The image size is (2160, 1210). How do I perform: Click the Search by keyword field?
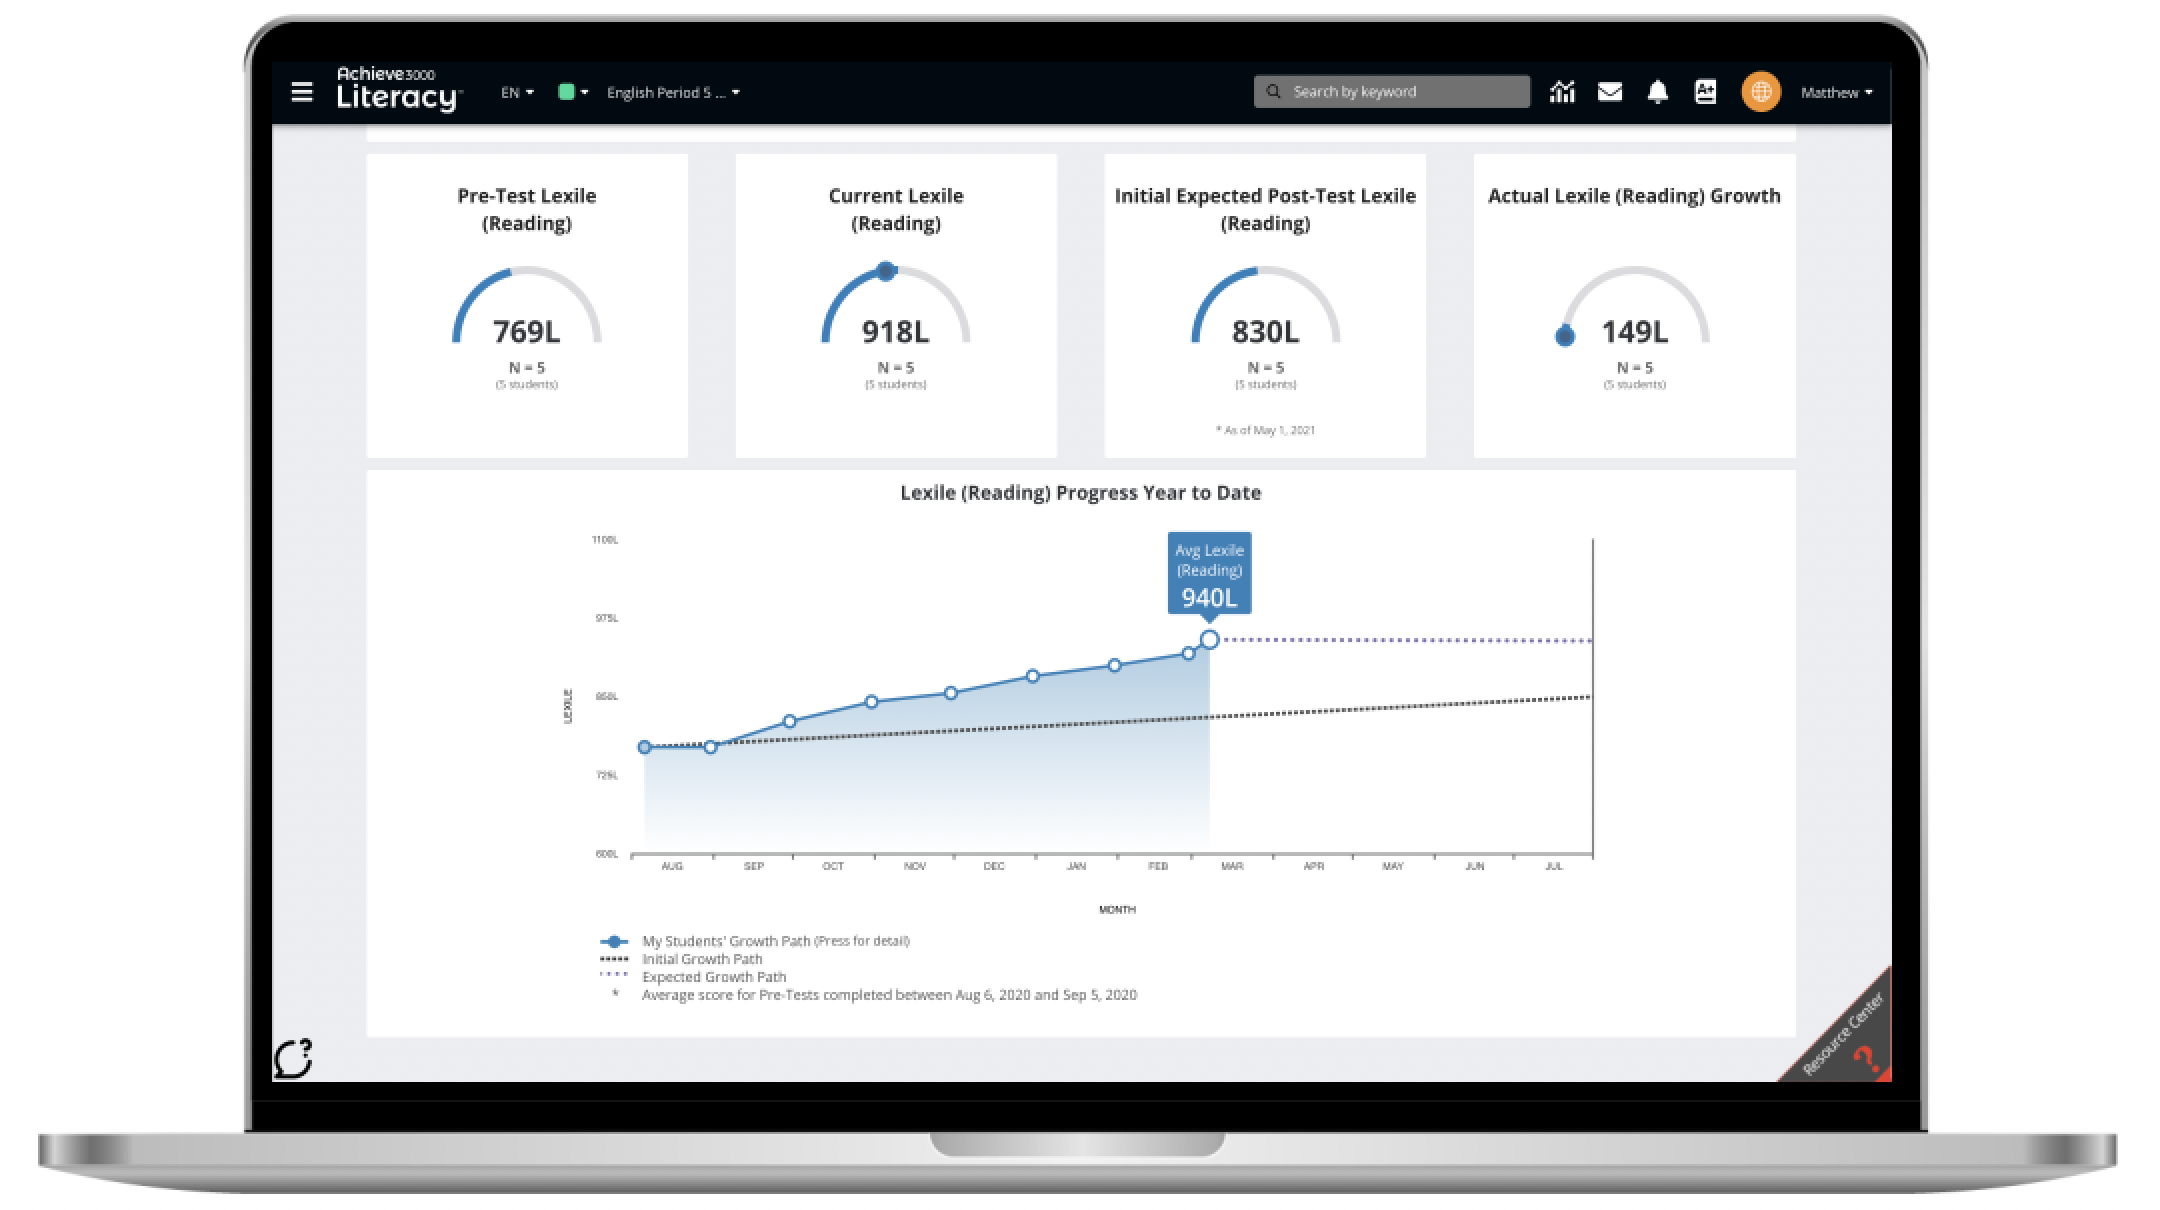(x=1391, y=91)
